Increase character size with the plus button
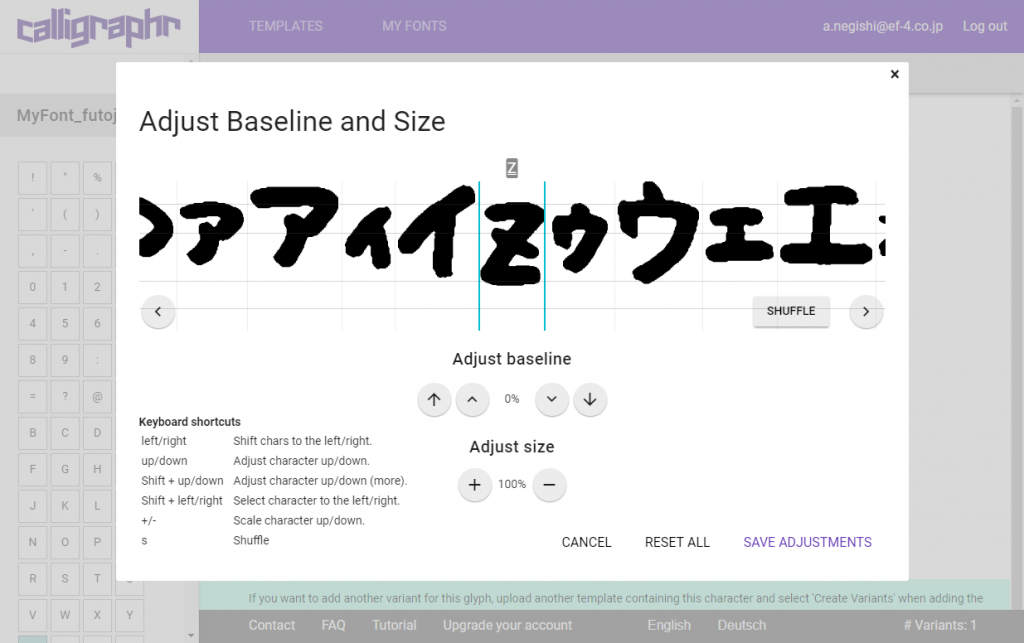 tap(475, 485)
